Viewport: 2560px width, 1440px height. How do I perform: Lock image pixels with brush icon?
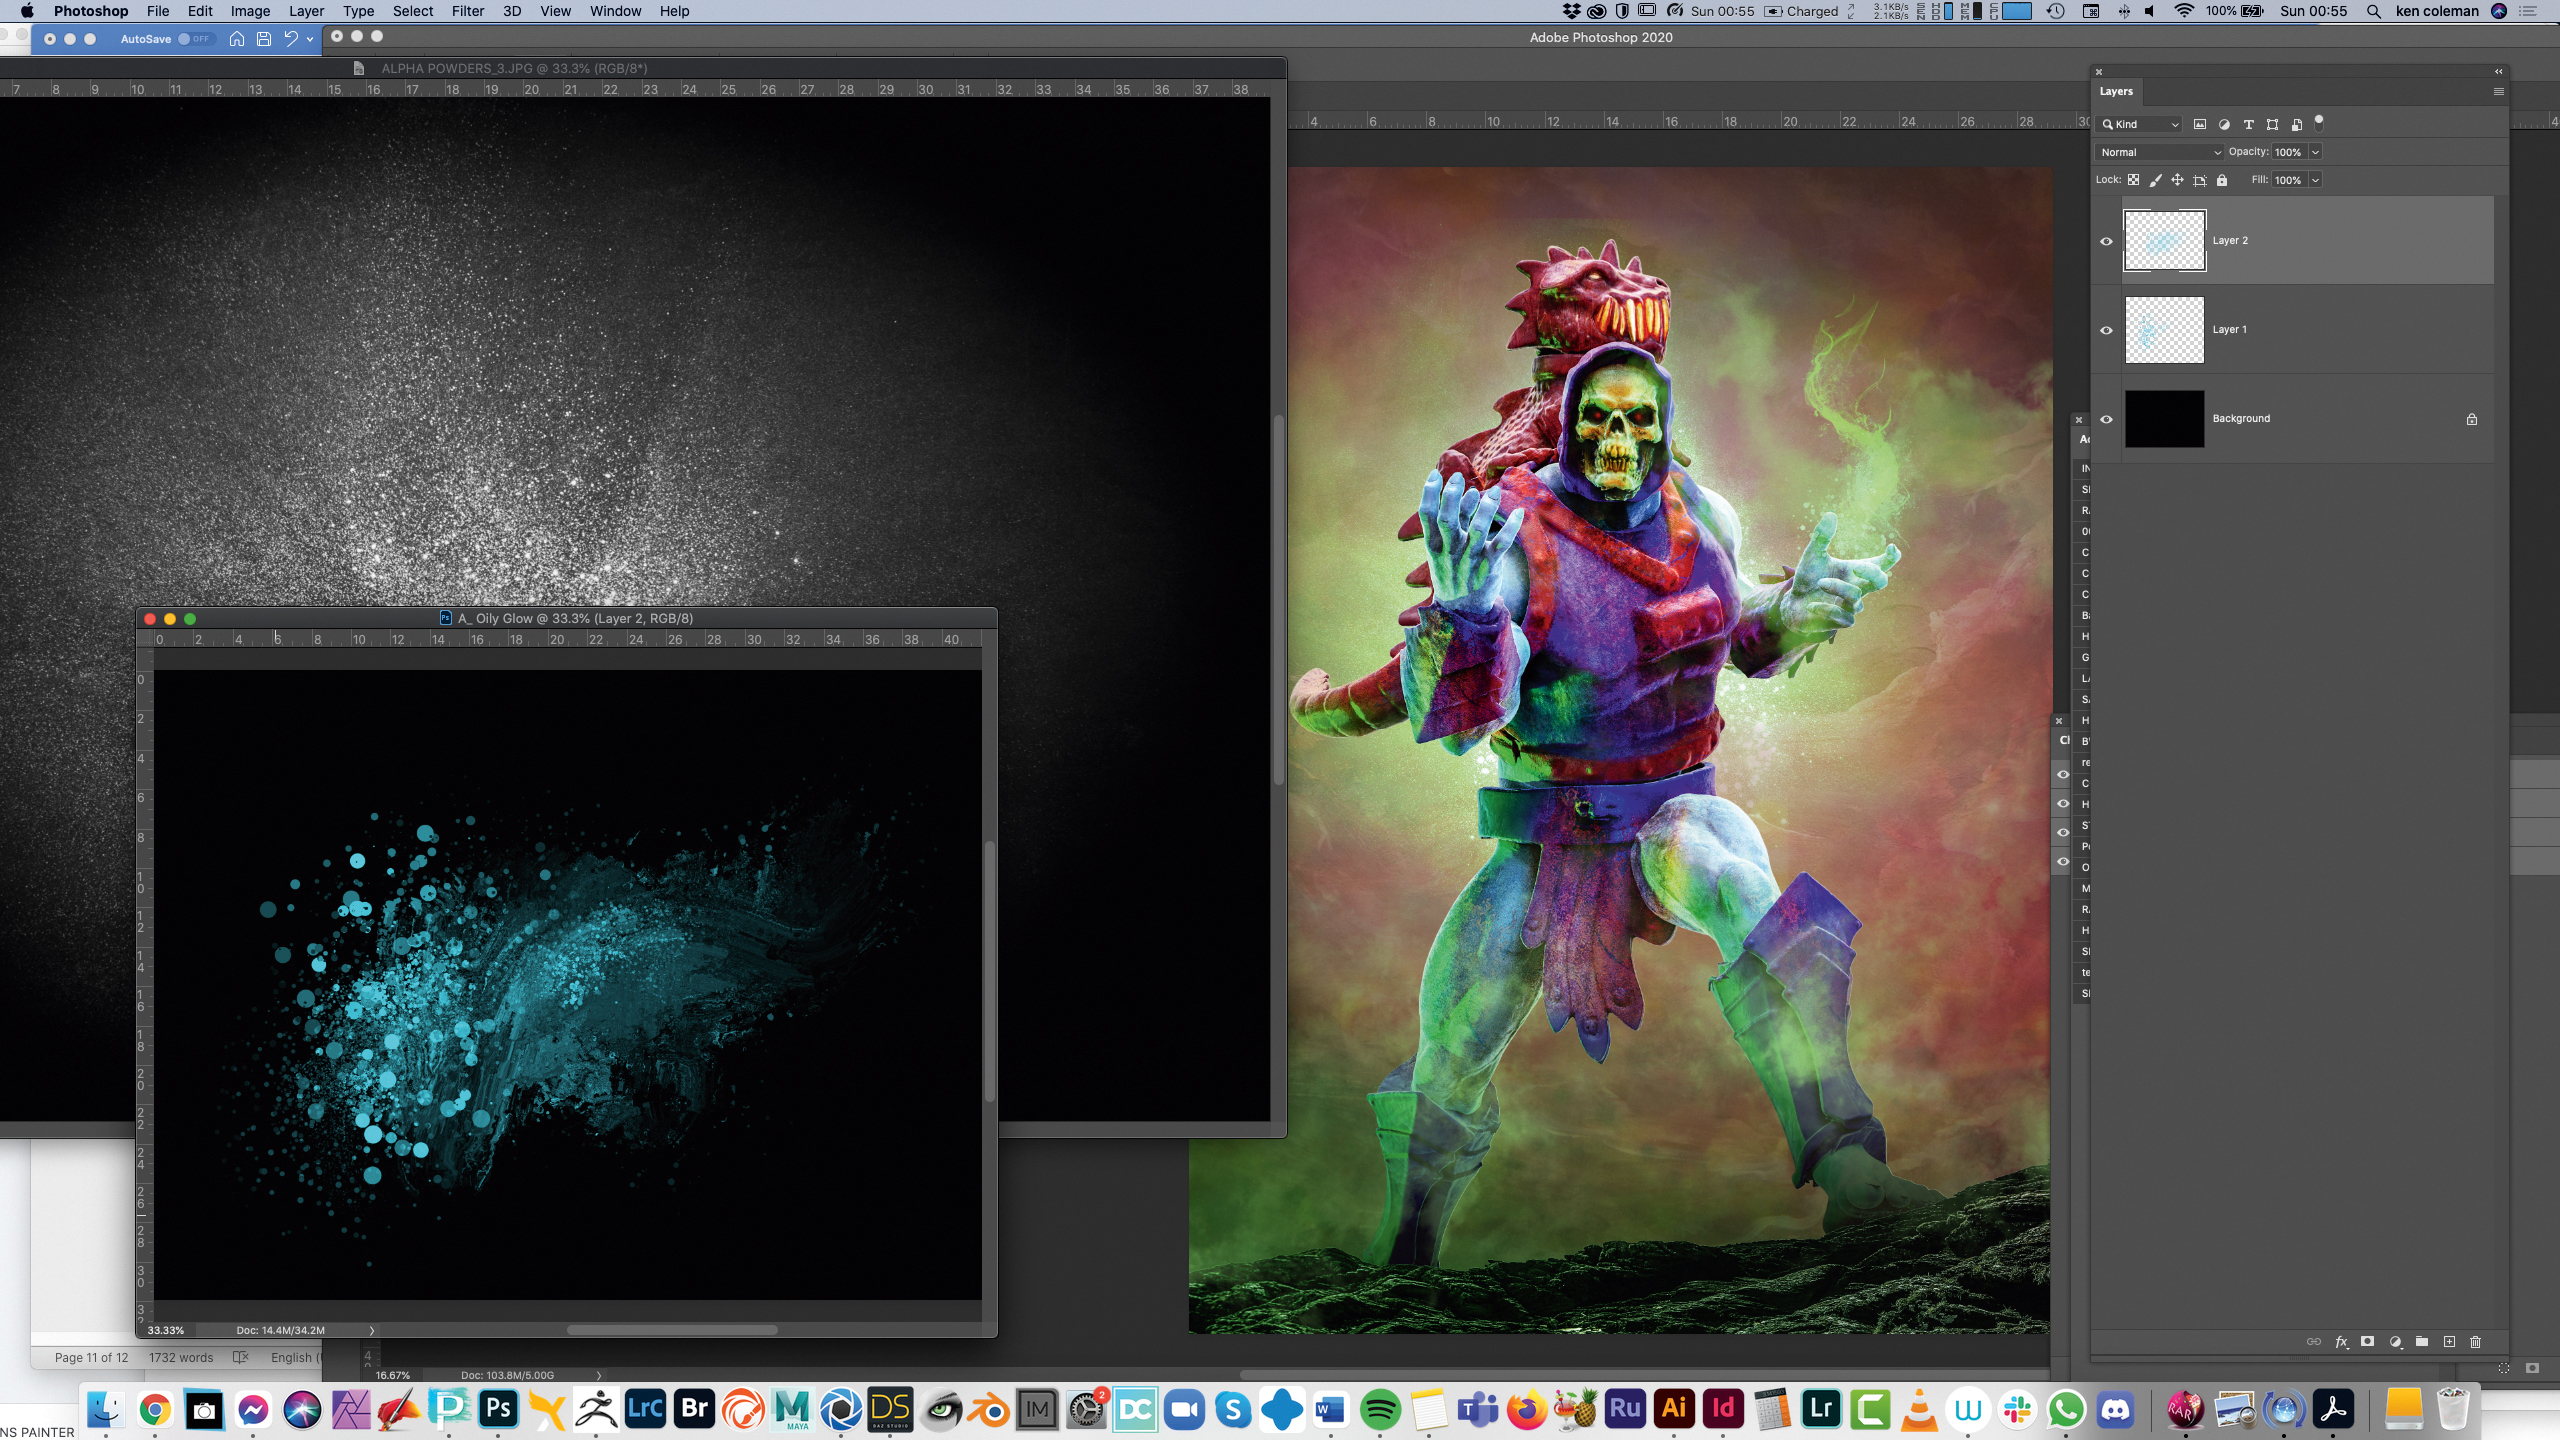pos(2155,180)
